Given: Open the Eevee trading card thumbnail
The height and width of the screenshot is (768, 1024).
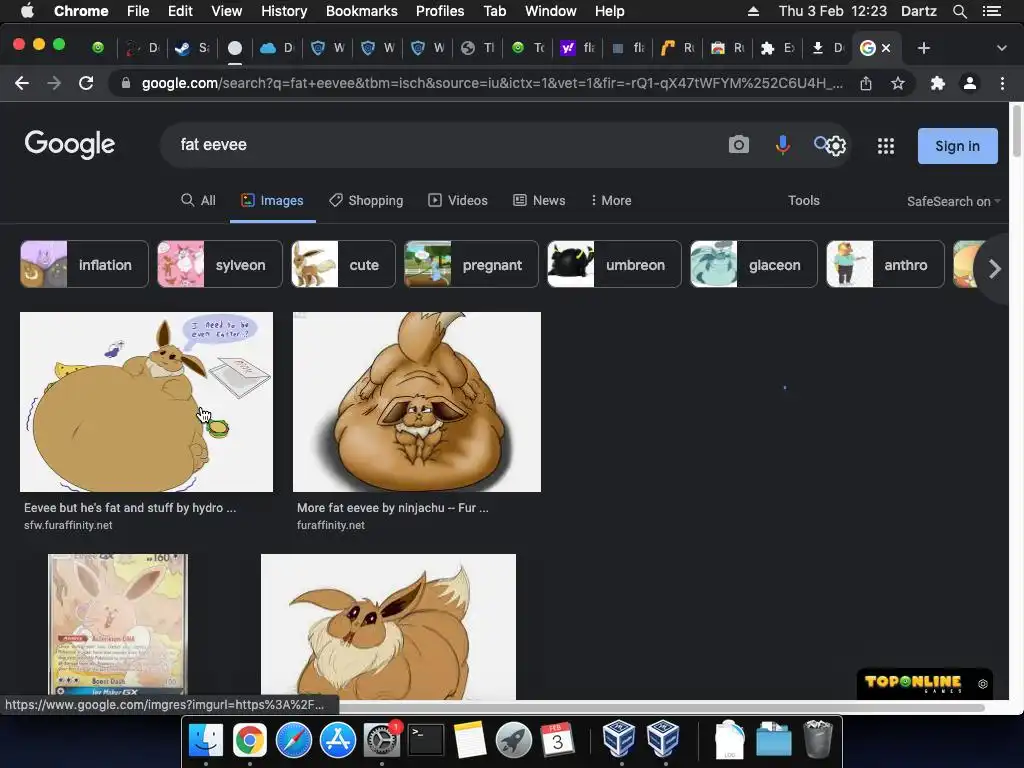Looking at the screenshot, I should tap(118, 625).
